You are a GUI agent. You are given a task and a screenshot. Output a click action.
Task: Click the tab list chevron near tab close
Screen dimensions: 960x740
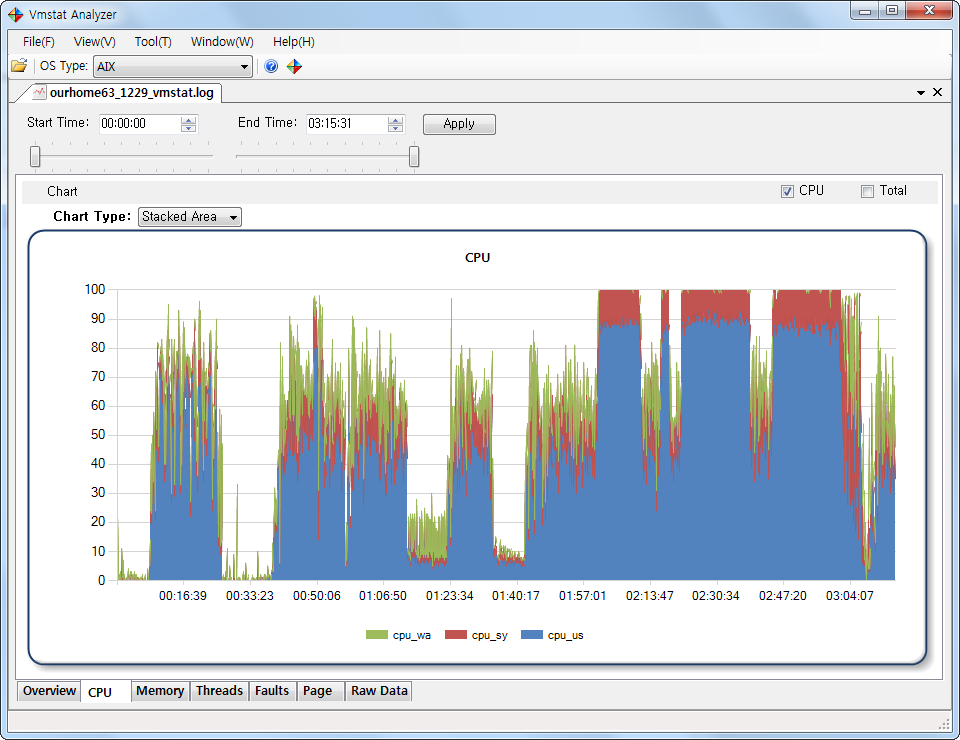coord(920,91)
